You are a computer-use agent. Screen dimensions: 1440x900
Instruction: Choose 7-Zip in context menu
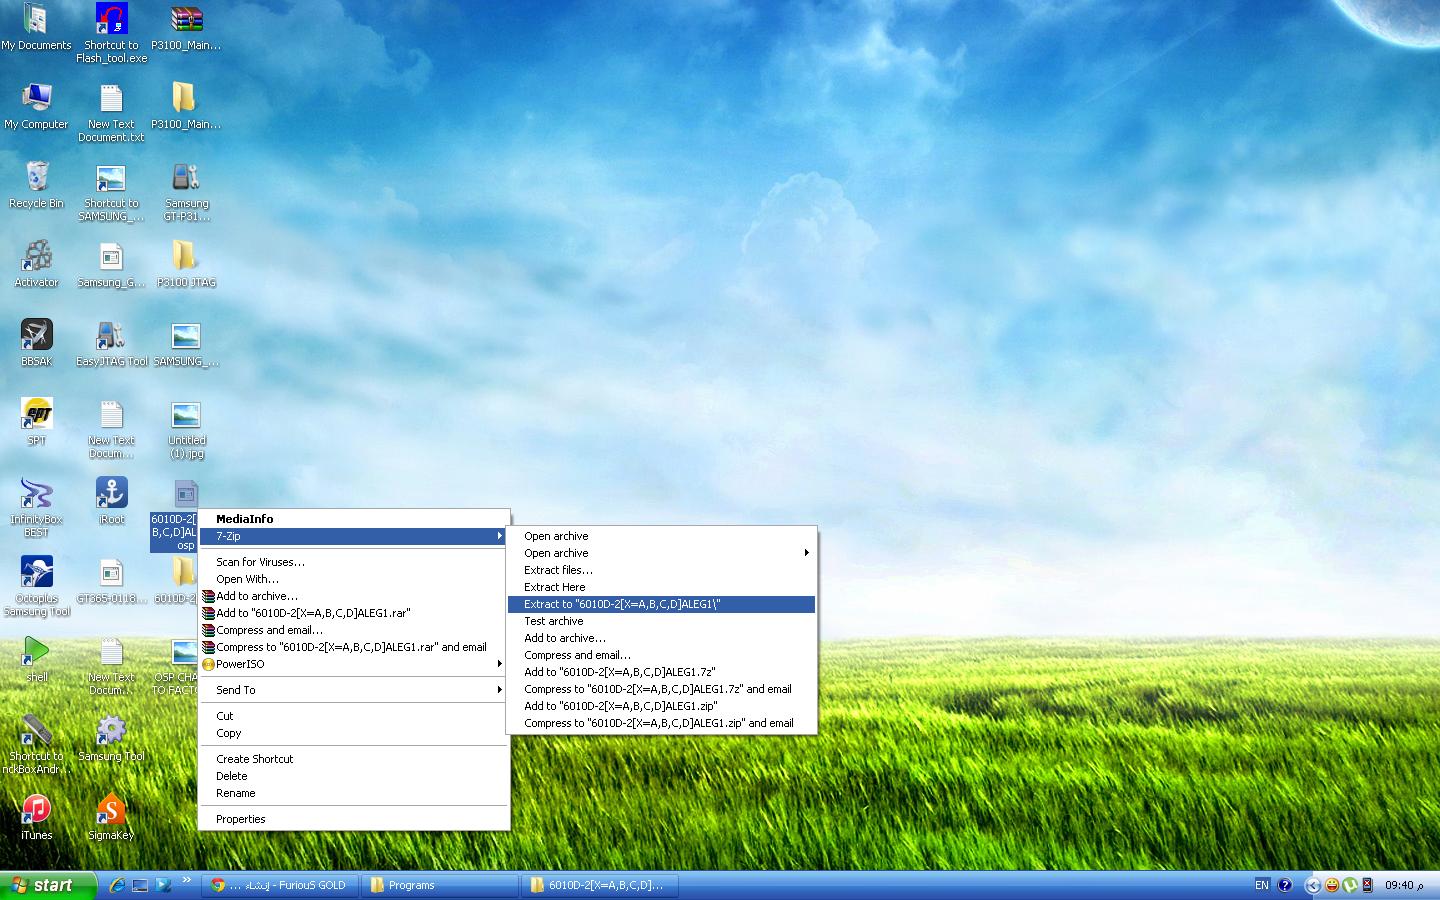click(x=355, y=536)
